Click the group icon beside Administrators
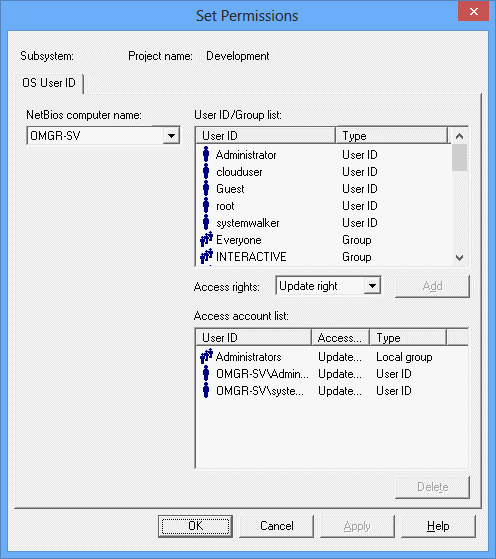 tap(206, 357)
